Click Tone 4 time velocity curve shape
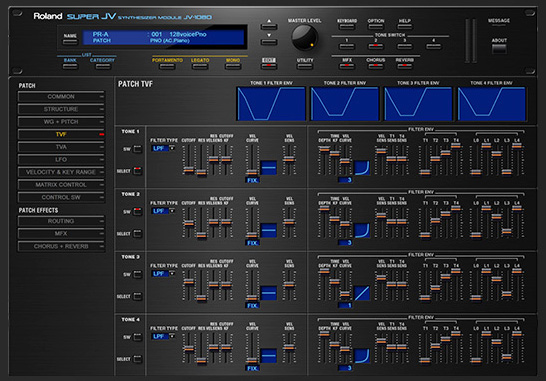546x381 pixels. click(x=362, y=356)
